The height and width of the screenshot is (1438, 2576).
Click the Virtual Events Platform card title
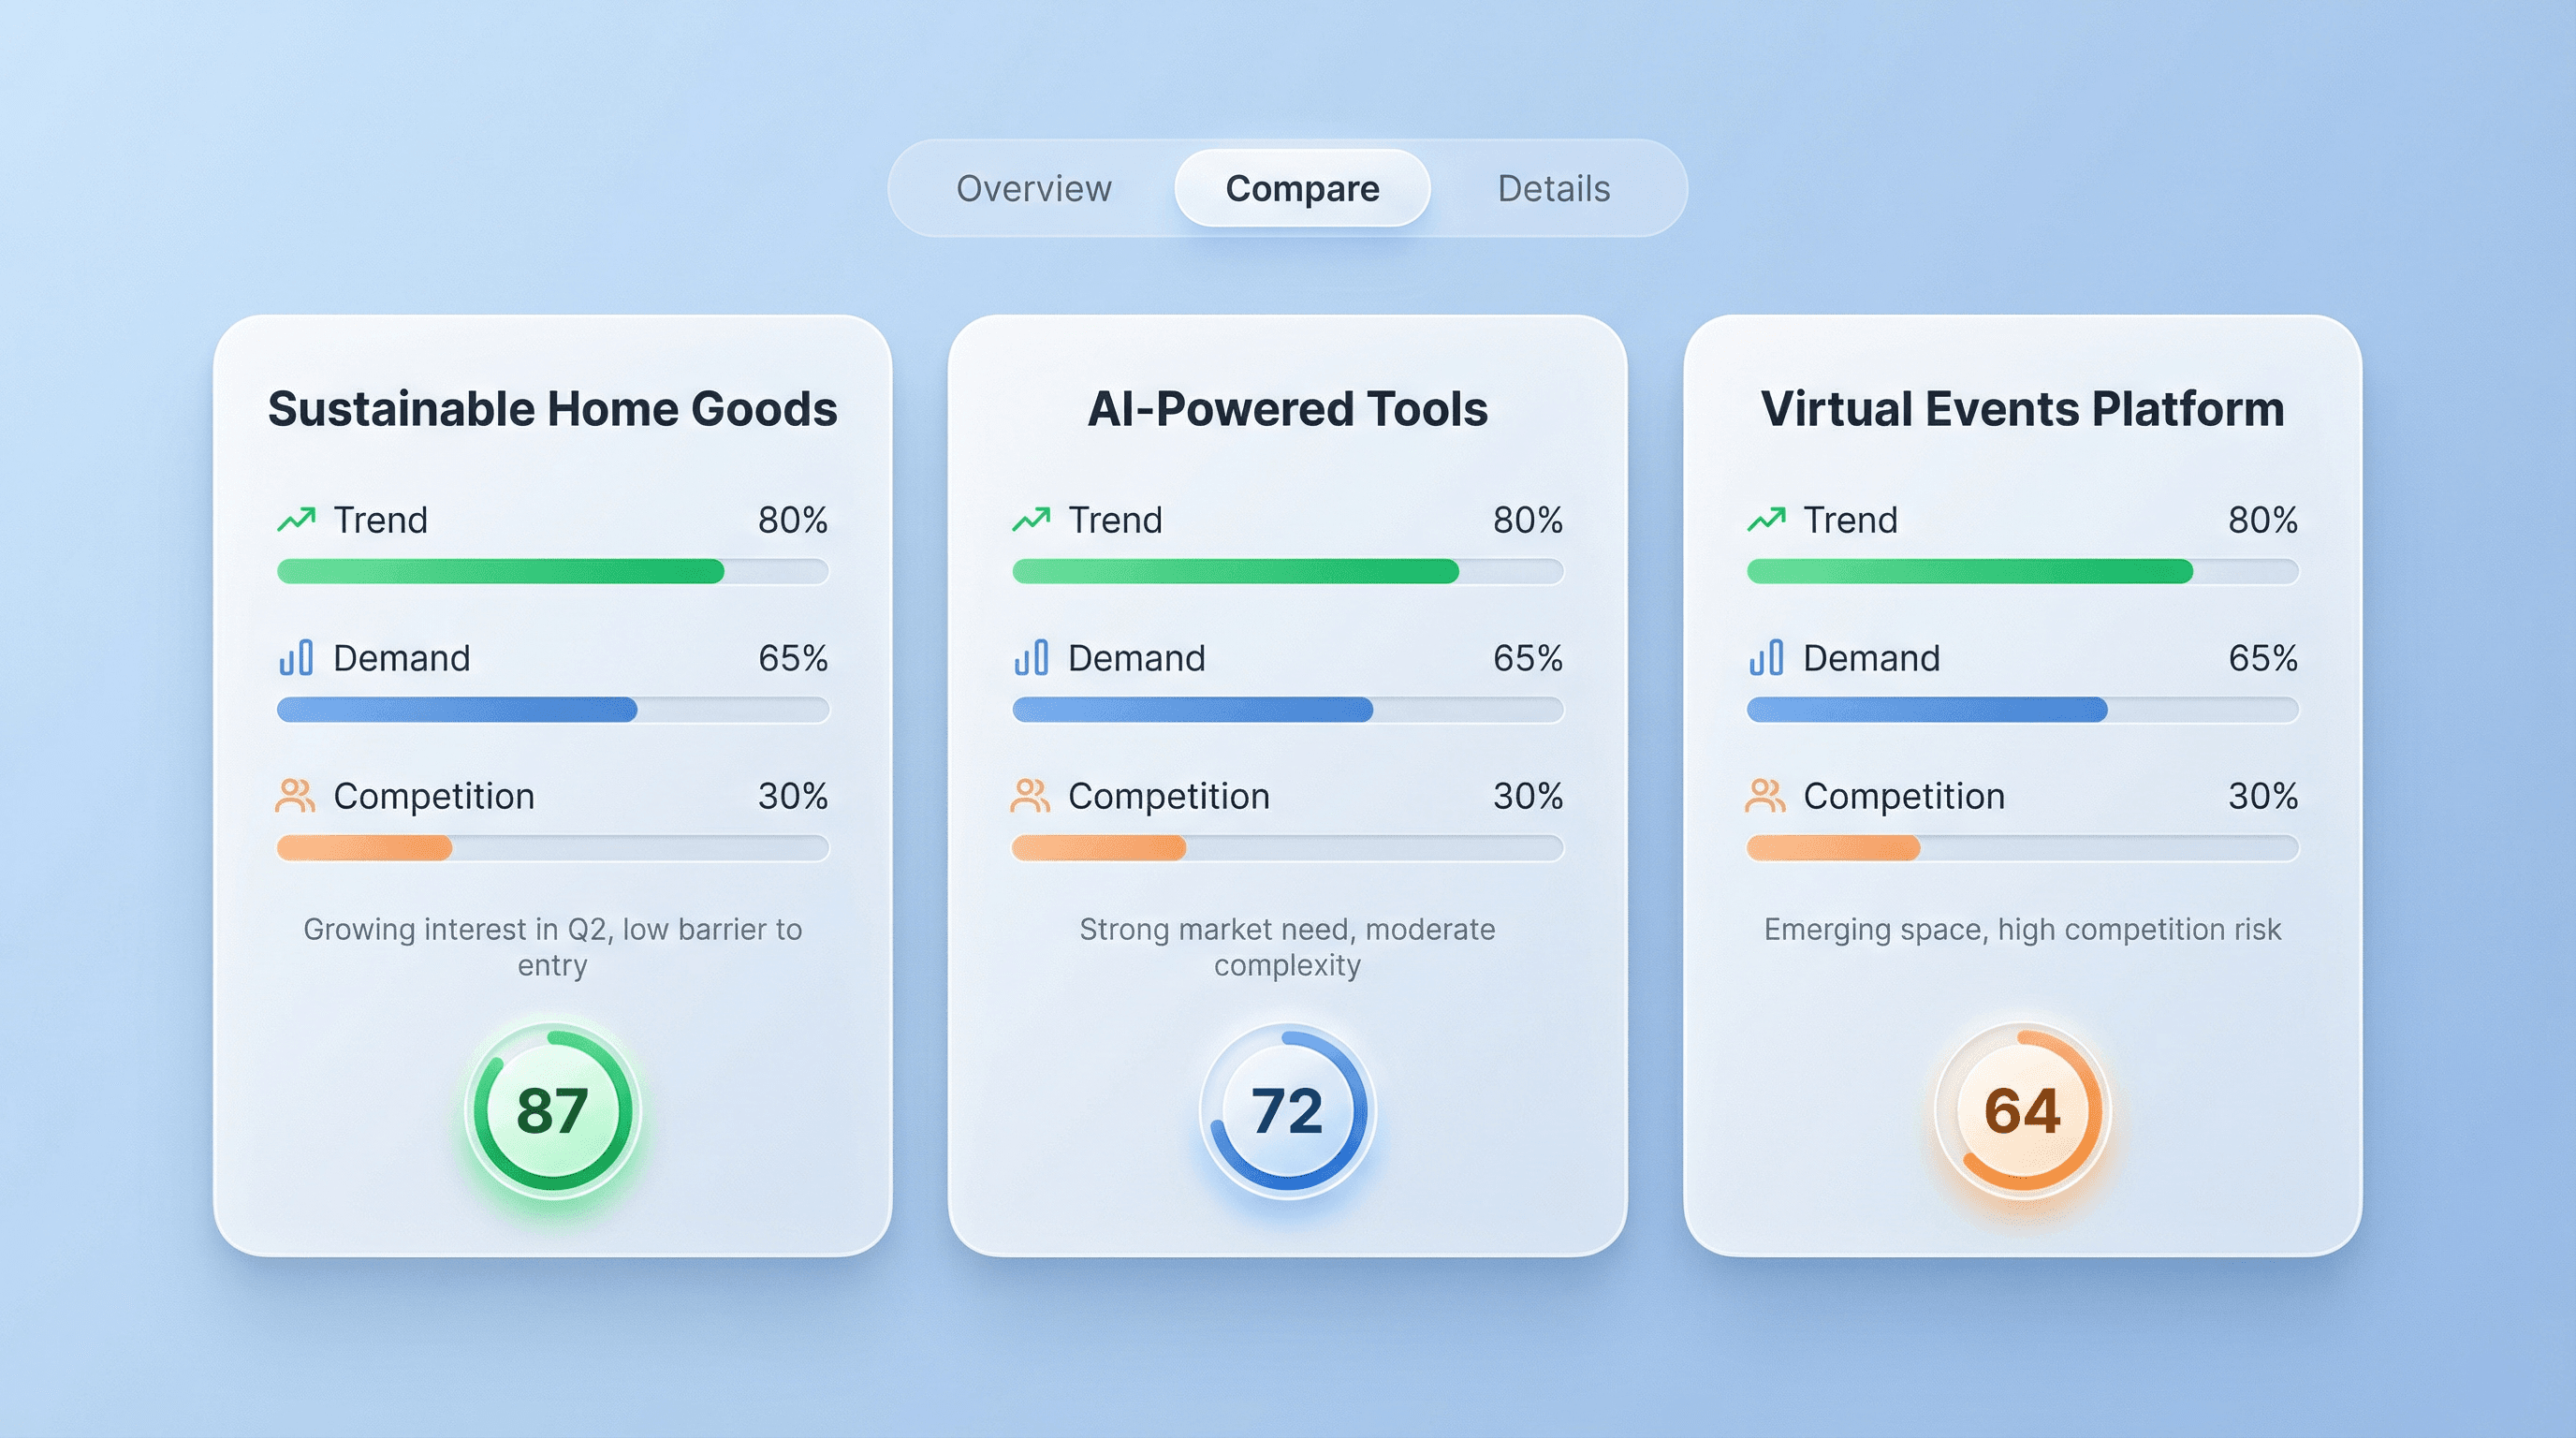(x=2022, y=409)
